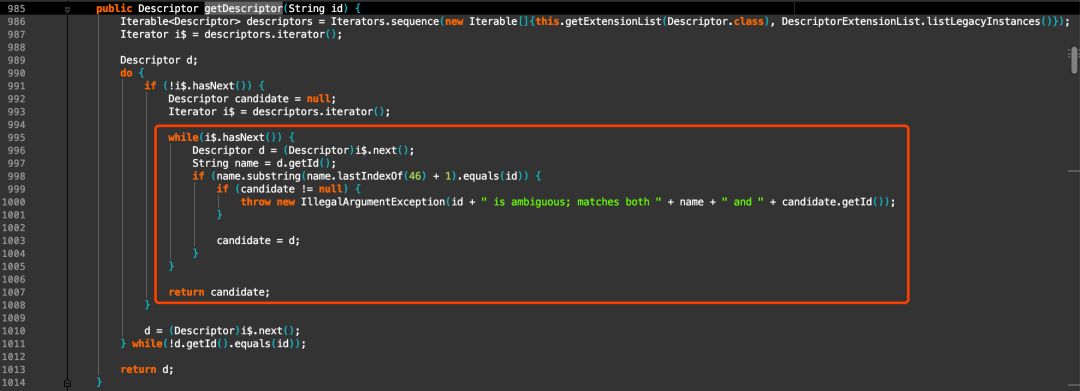Click the final "return d;" statement
The width and height of the screenshot is (1080, 391).
(147, 369)
